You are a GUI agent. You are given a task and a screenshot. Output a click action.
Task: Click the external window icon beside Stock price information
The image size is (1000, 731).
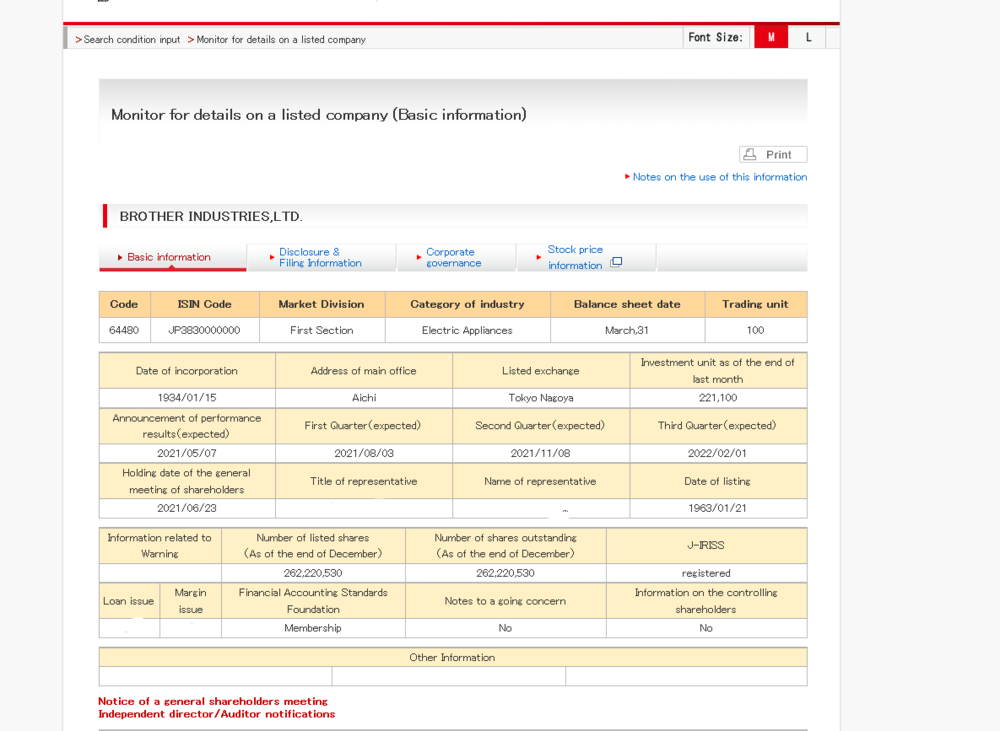pyautogui.click(x=616, y=263)
